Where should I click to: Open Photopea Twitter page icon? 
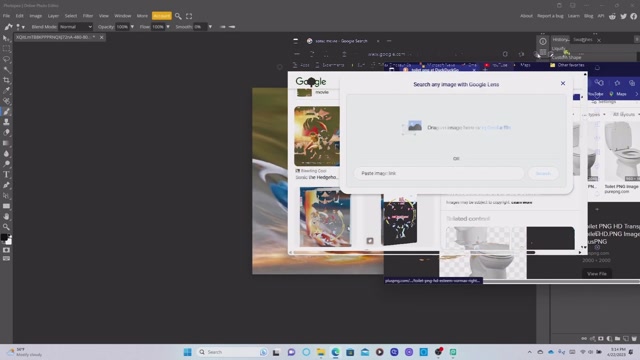[x=623, y=16]
